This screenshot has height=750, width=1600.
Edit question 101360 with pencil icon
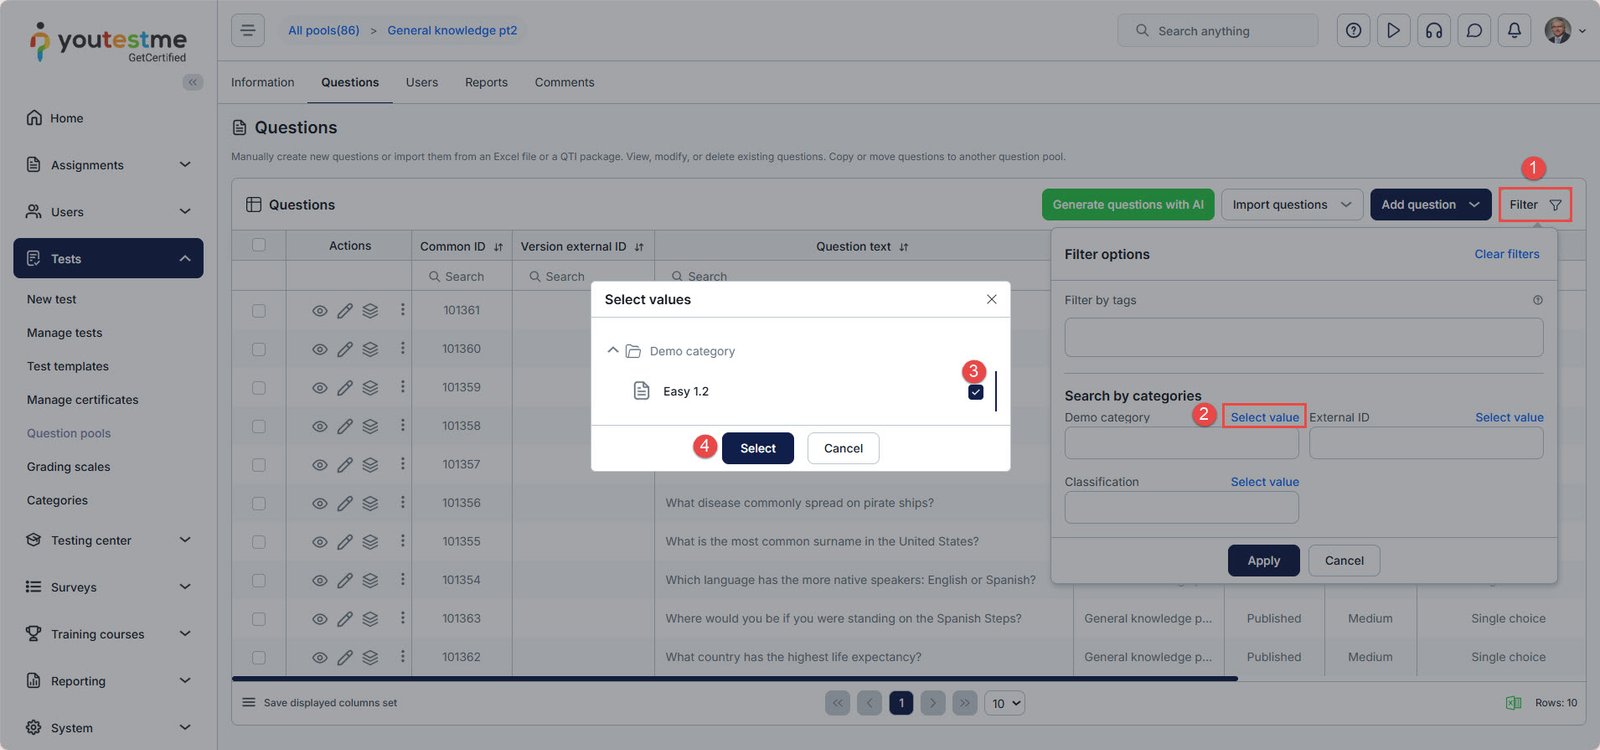tap(345, 349)
